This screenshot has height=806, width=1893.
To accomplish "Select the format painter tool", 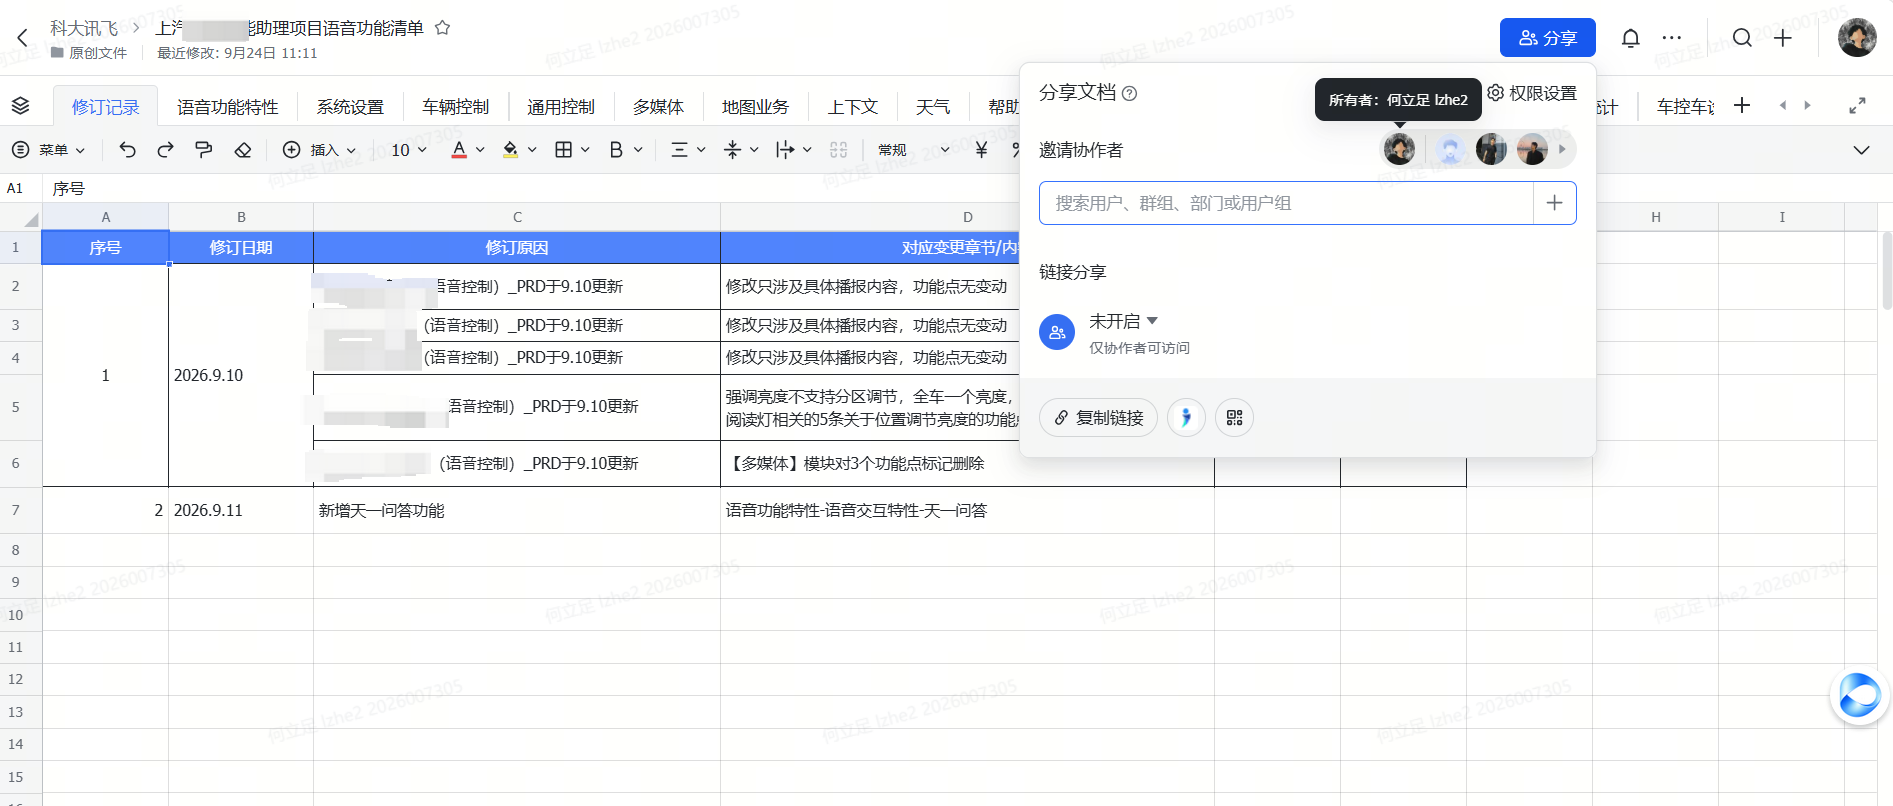I will pyautogui.click(x=204, y=150).
